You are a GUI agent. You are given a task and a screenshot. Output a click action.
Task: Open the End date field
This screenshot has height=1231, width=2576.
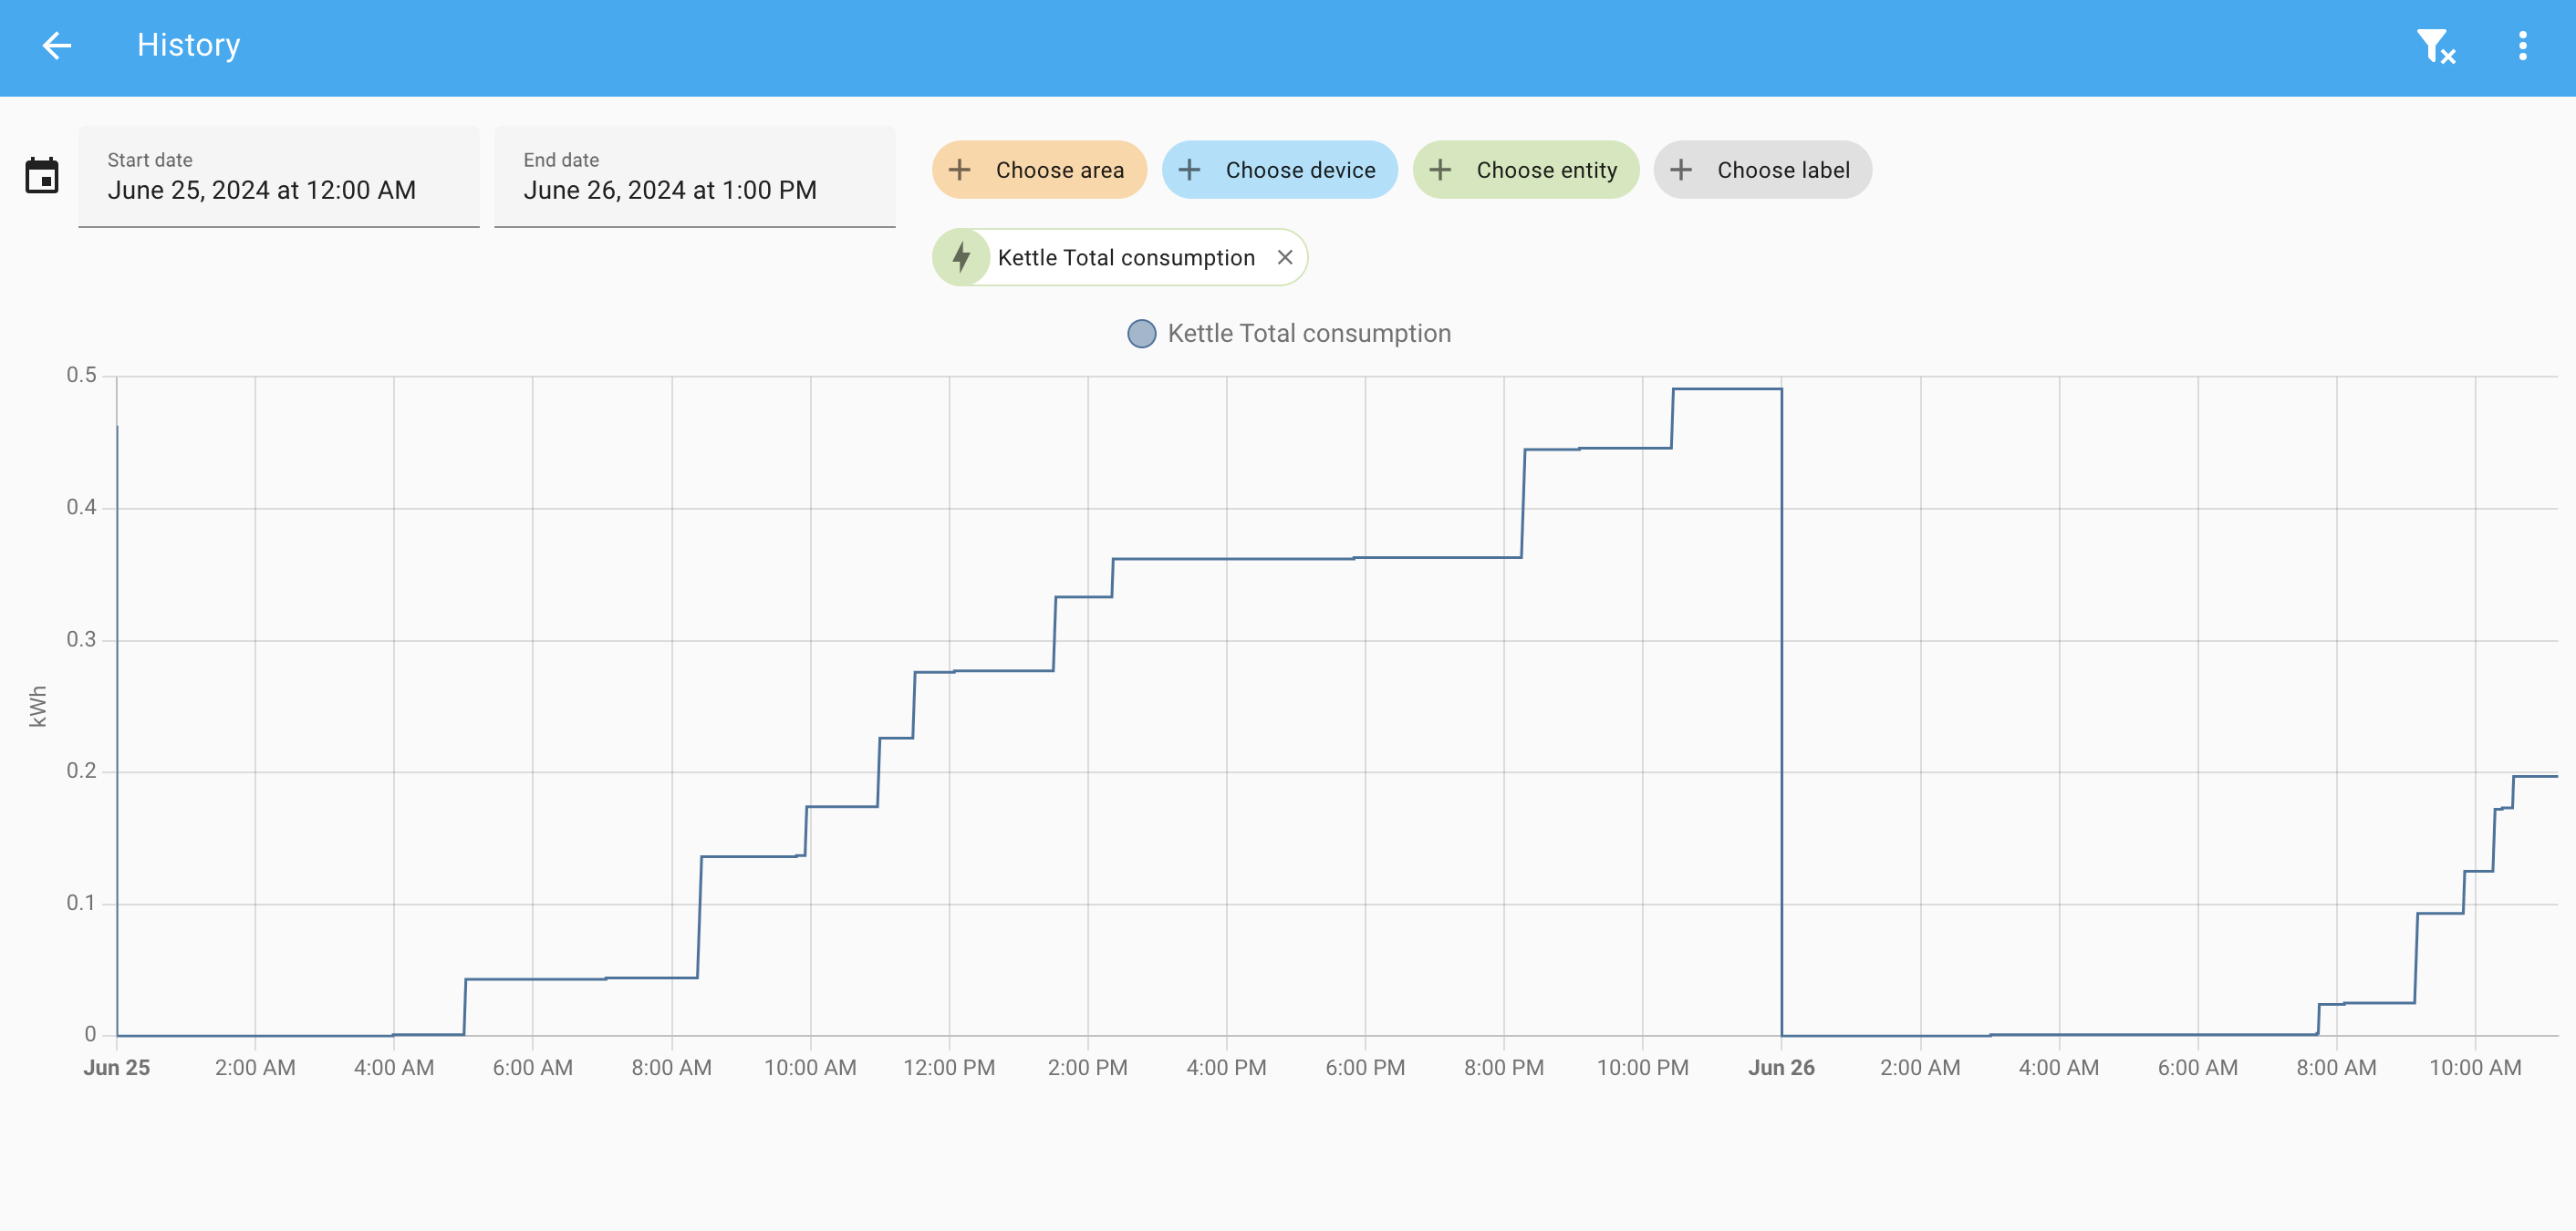pos(694,177)
